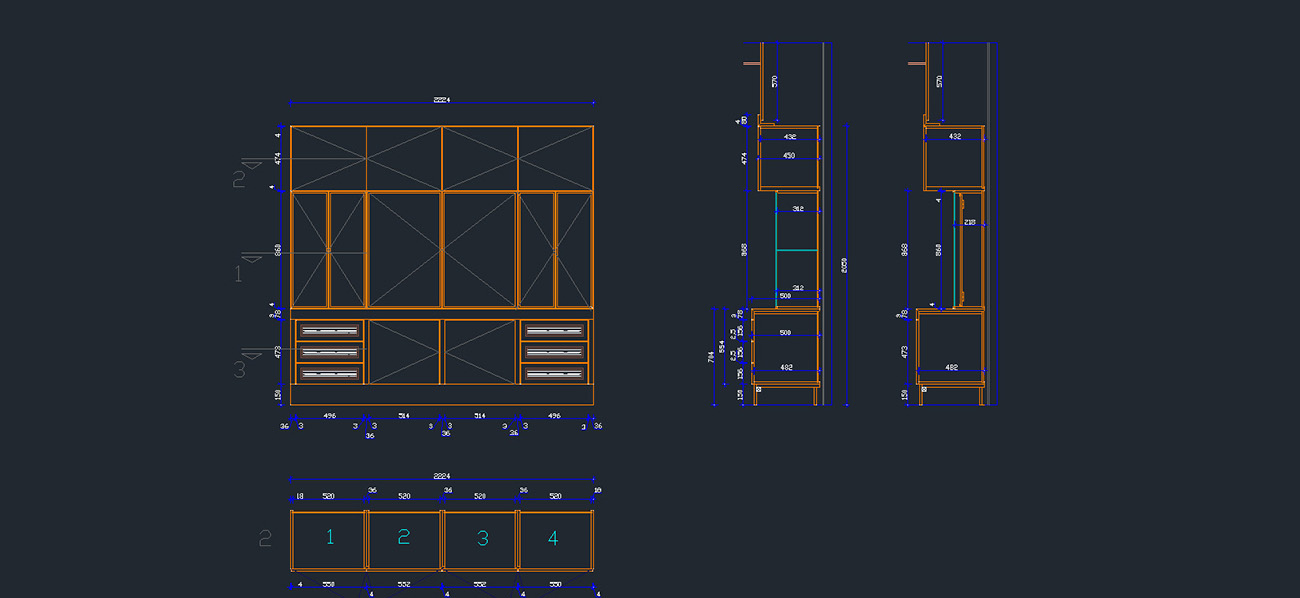Select cyan number 4 in the plan view
Image resolution: width=1300 pixels, height=598 pixels.
pyautogui.click(x=553, y=538)
